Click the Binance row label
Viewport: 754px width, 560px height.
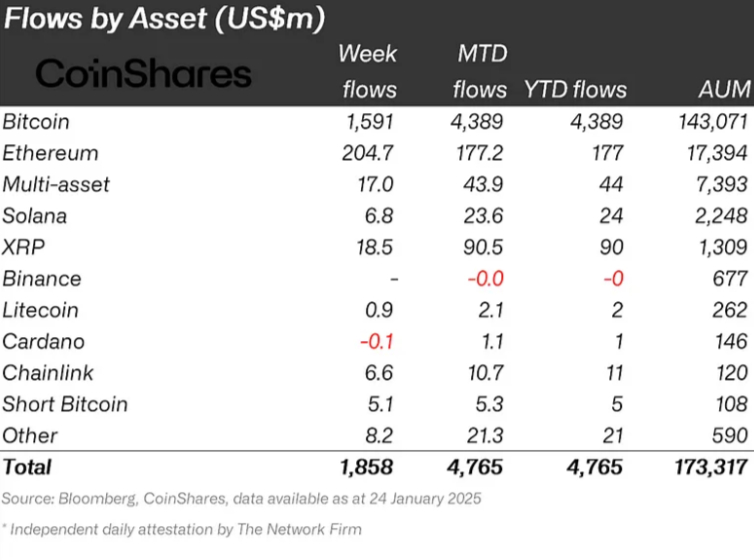tap(41, 278)
